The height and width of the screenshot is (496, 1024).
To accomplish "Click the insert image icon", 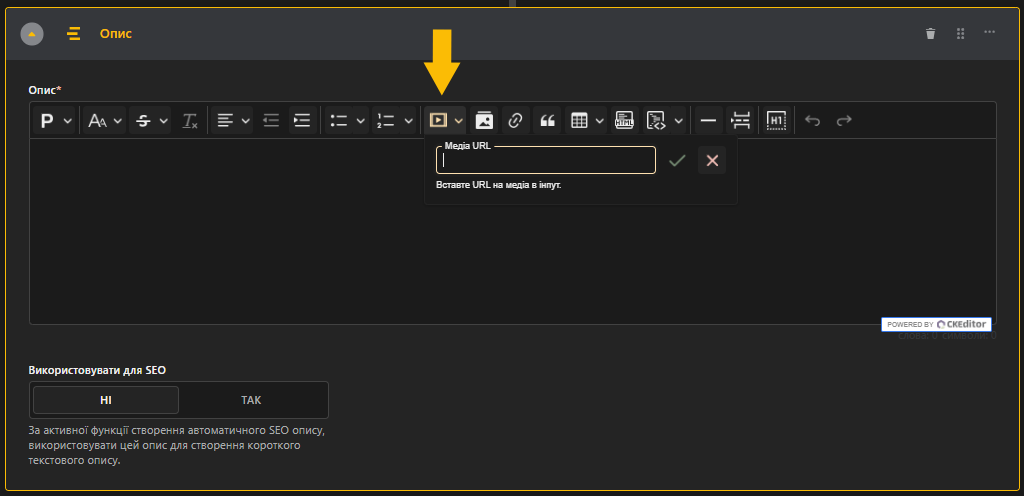I will 484,120.
